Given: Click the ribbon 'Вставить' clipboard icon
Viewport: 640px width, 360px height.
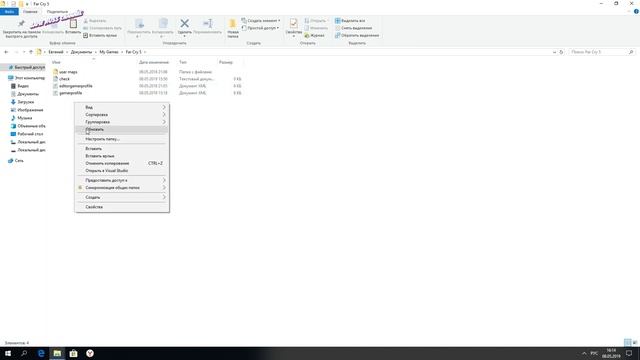Looking at the screenshot, I should point(73,24).
